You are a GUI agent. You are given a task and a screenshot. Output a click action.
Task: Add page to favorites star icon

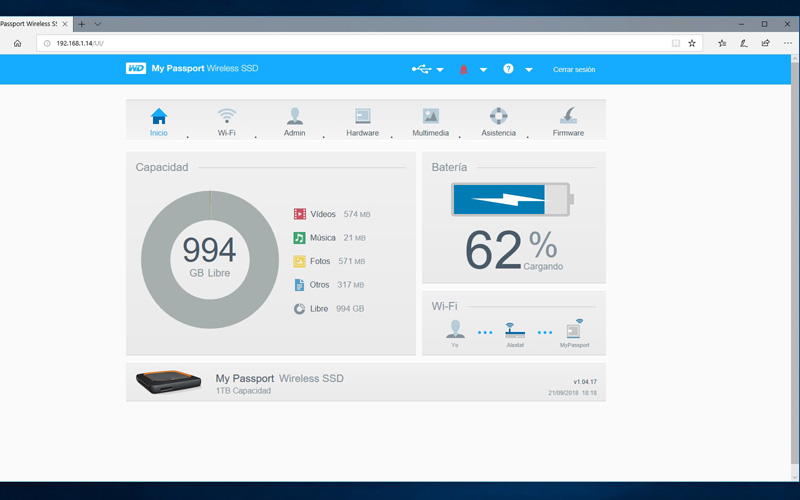point(692,43)
